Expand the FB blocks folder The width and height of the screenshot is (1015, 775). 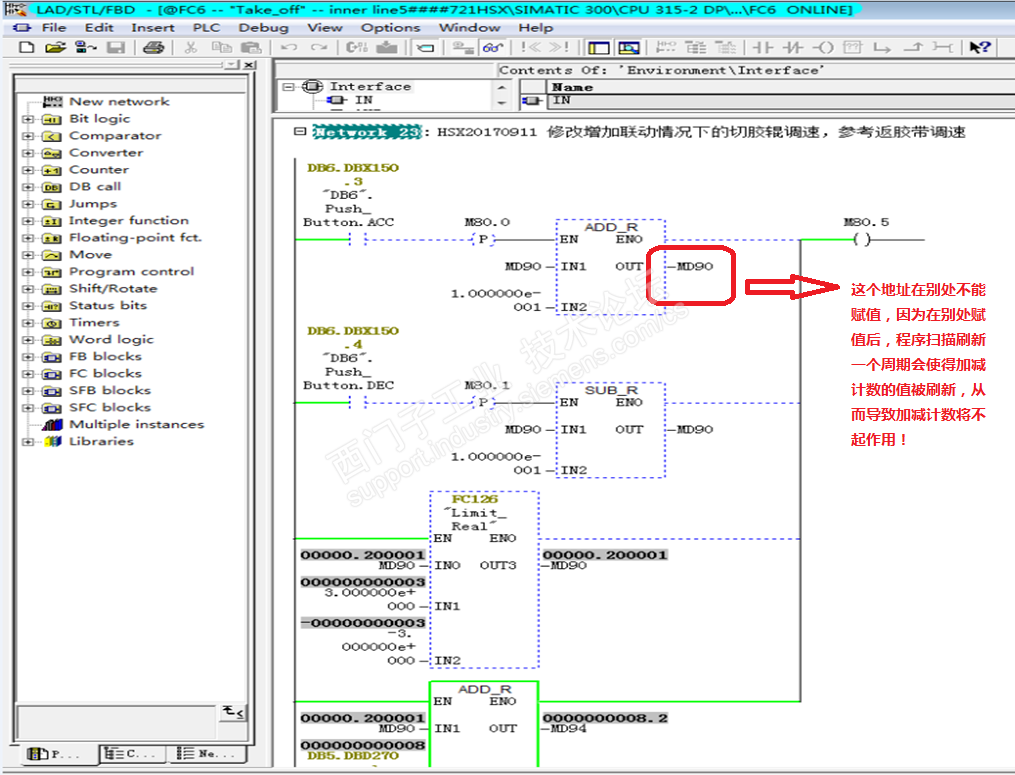pyautogui.click(x=28, y=357)
